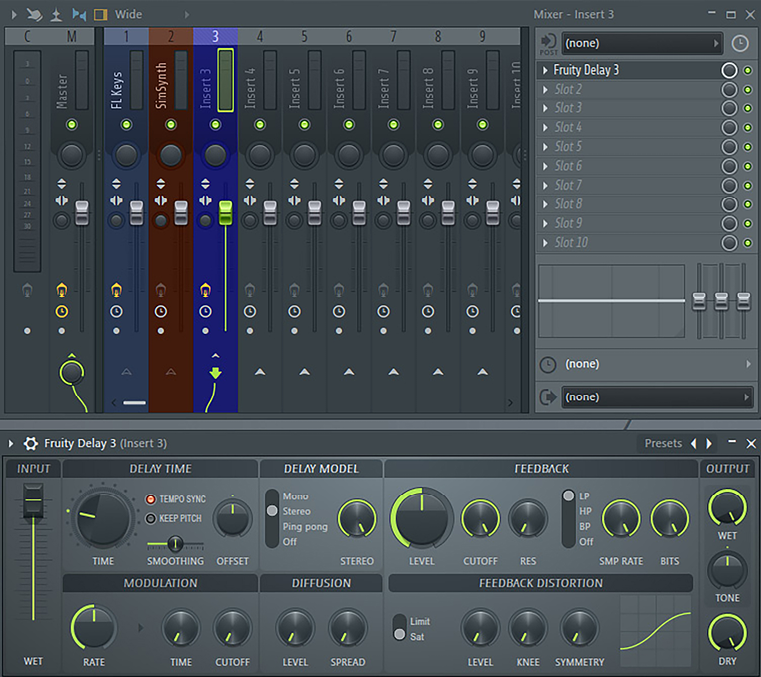The image size is (761, 677).
Task: Select Mono delay model
Action: (296, 496)
